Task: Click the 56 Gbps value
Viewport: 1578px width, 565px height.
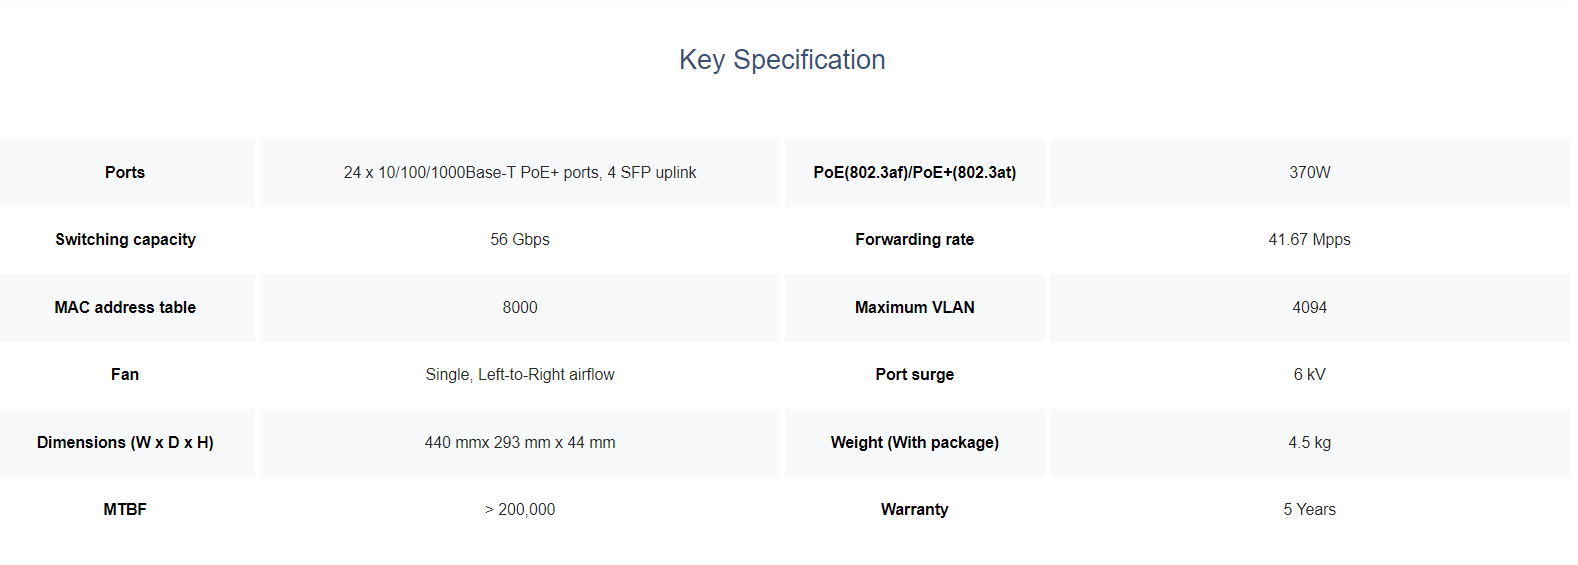Action: (x=520, y=240)
